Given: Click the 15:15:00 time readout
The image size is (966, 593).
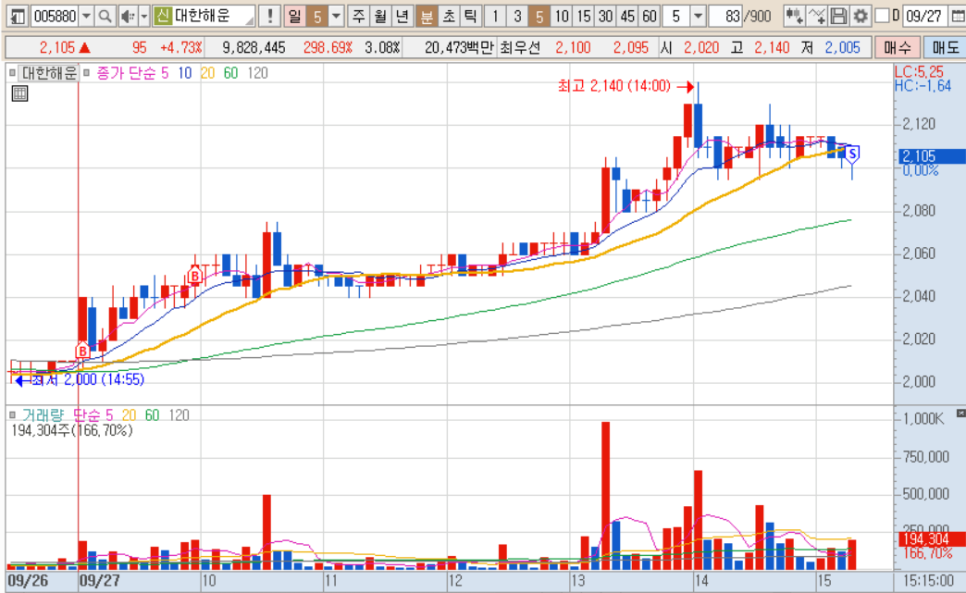Looking at the screenshot, I should 928,581.
